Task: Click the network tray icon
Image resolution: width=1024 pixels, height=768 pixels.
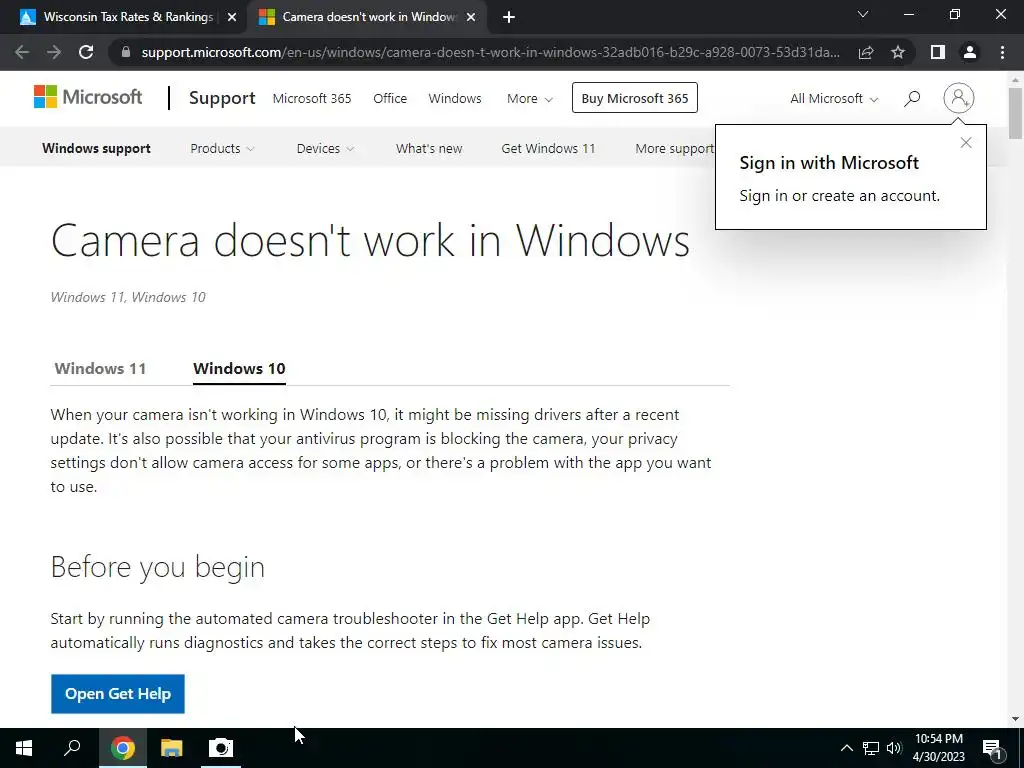Action: [x=871, y=748]
